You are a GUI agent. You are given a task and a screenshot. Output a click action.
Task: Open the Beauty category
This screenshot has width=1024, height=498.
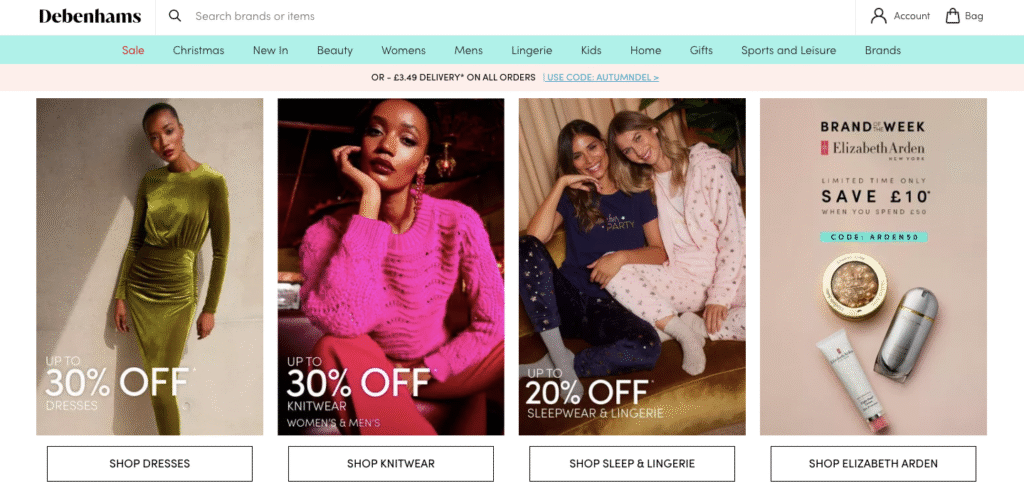pyautogui.click(x=335, y=50)
